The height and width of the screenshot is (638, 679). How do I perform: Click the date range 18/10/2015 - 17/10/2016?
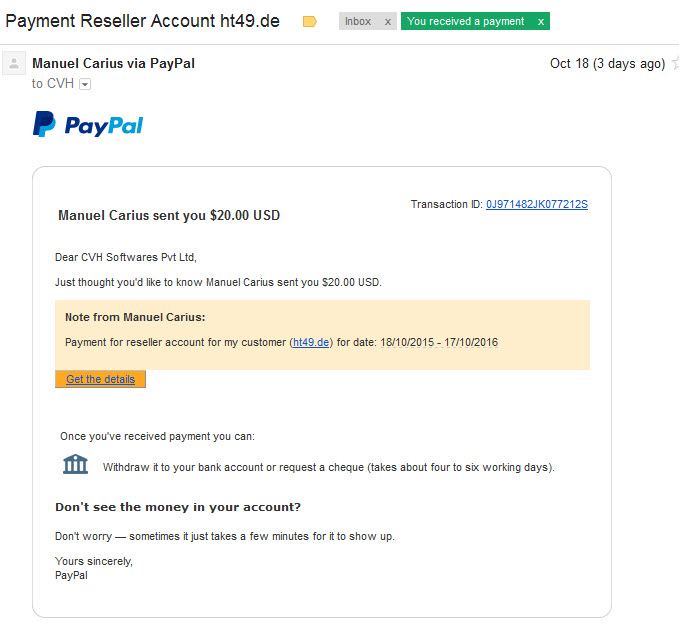tap(439, 342)
